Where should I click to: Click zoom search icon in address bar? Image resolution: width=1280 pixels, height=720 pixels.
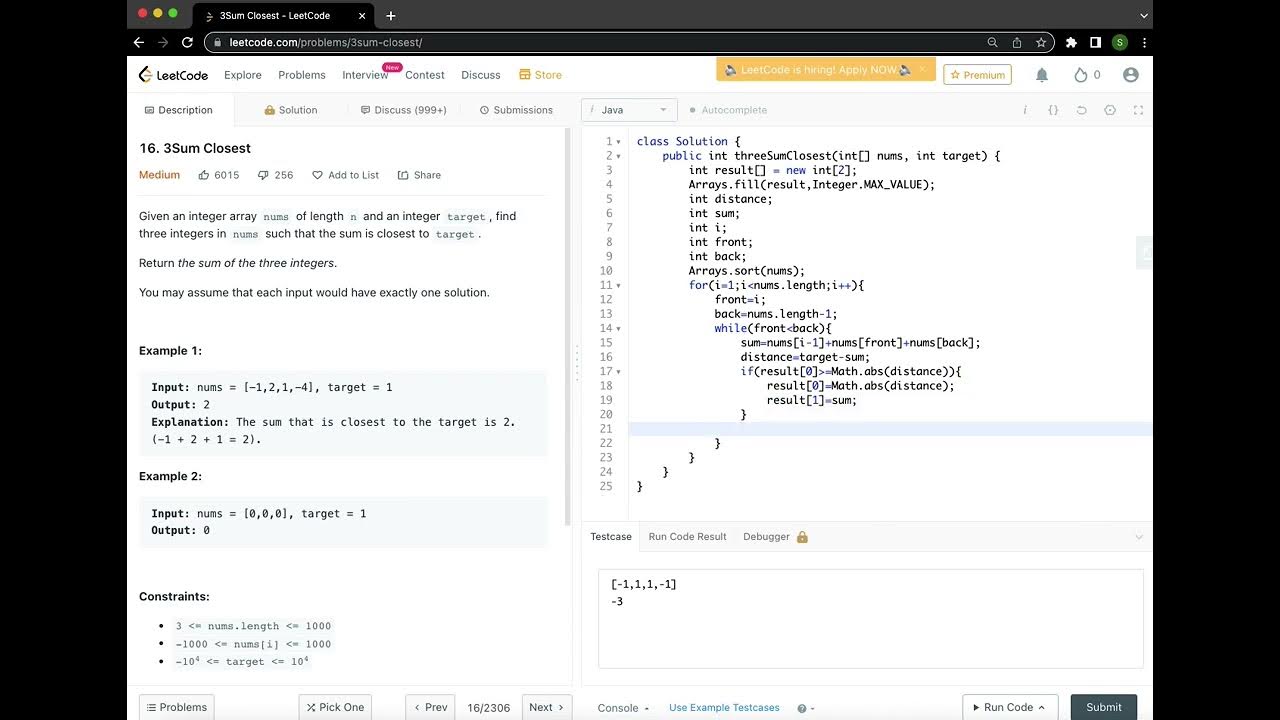992,43
